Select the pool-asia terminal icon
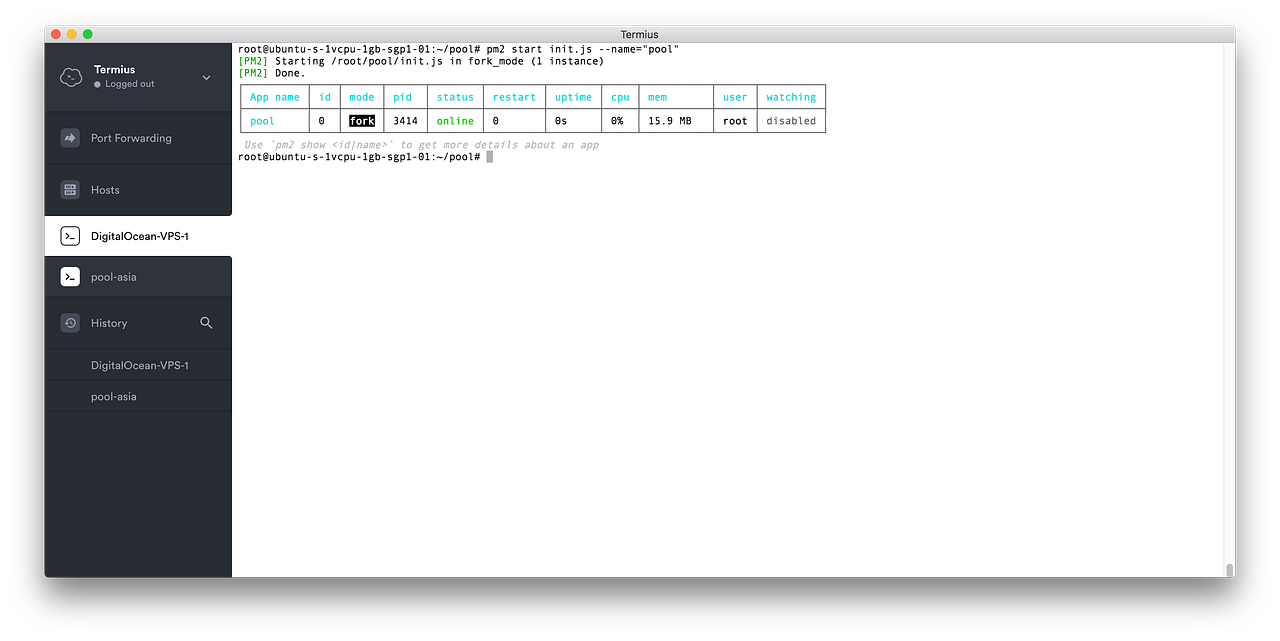The width and height of the screenshot is (1280, 641). pyautogui.click(x=69, y=276)
